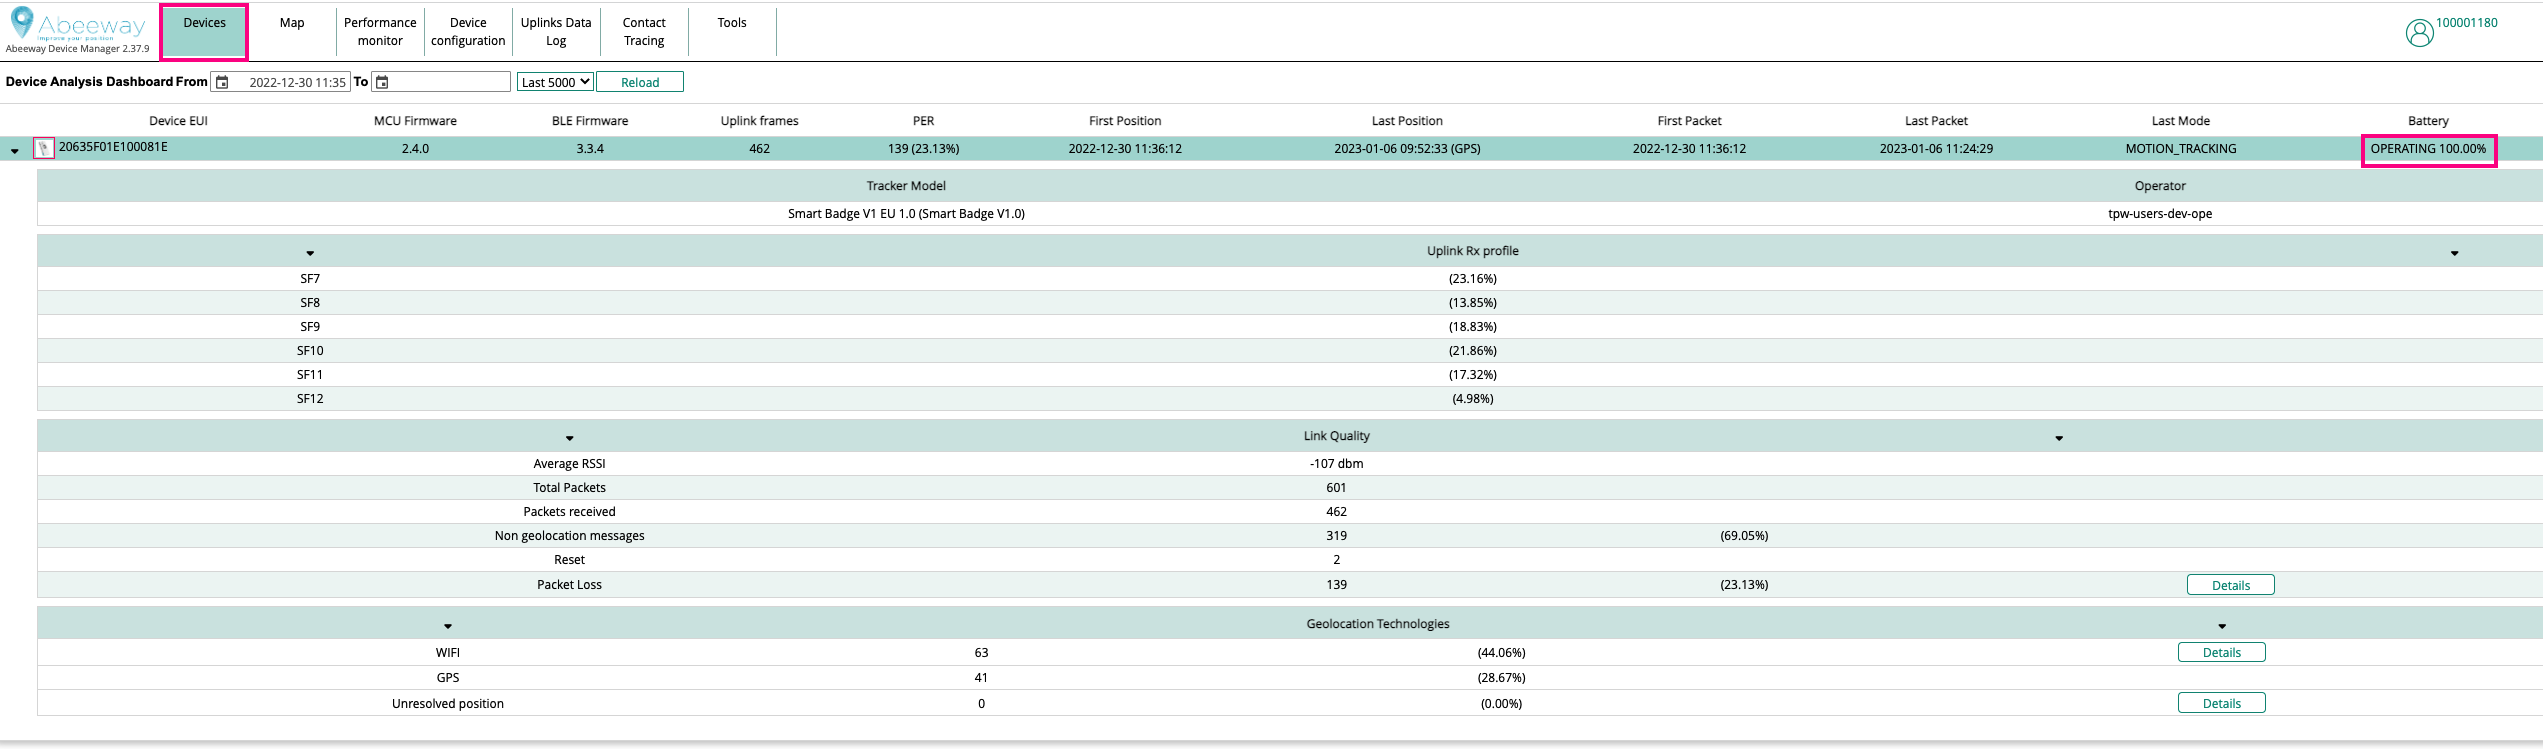Open Uplinks Data Log tab
Image resolution: width=2543 pixels, height=749 pixels.
556,32
